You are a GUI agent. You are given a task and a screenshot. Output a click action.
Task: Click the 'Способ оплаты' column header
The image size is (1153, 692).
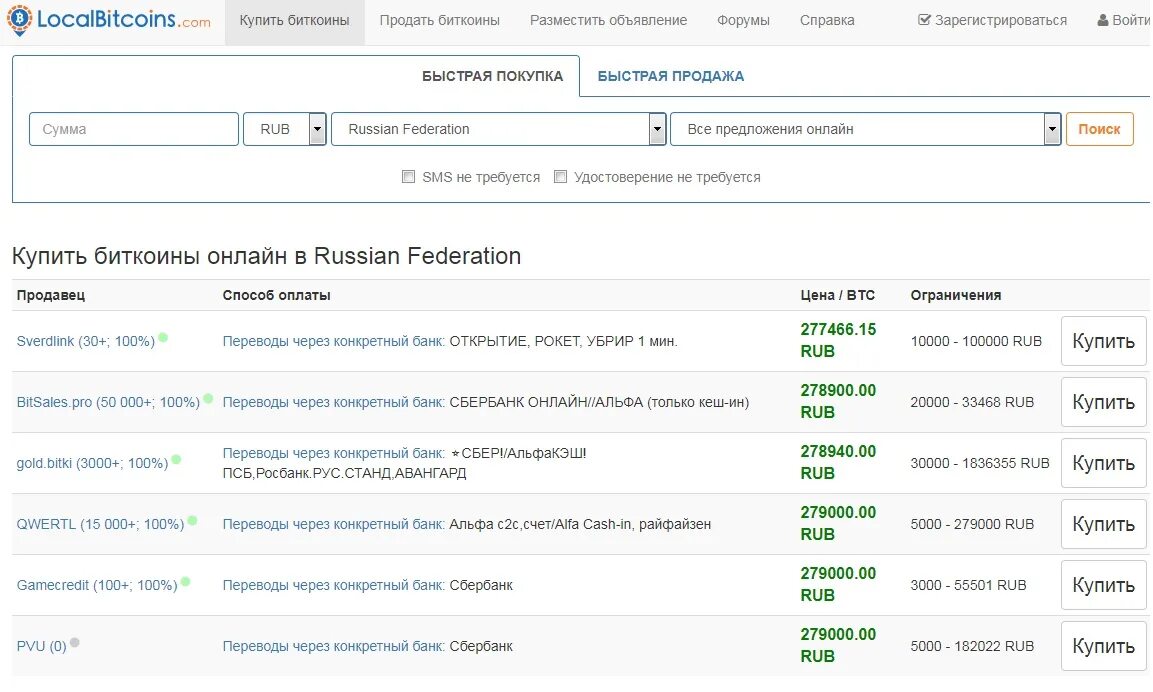tap(276, 295)
